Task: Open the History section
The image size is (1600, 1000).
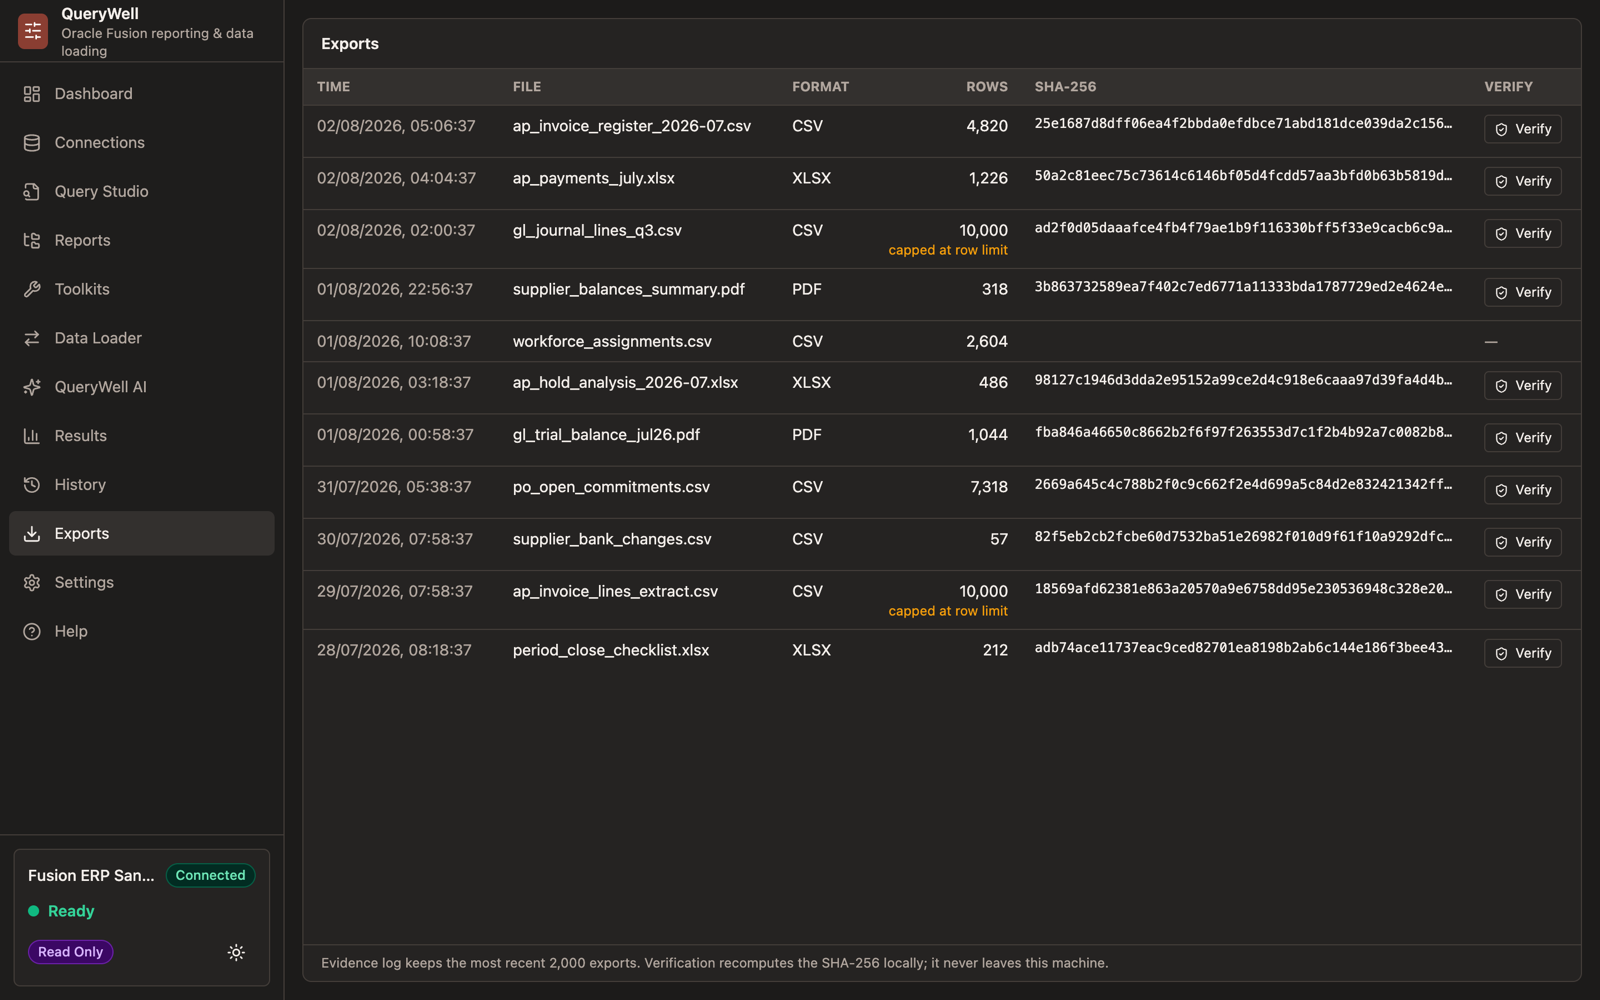Action: coord(142,485)
